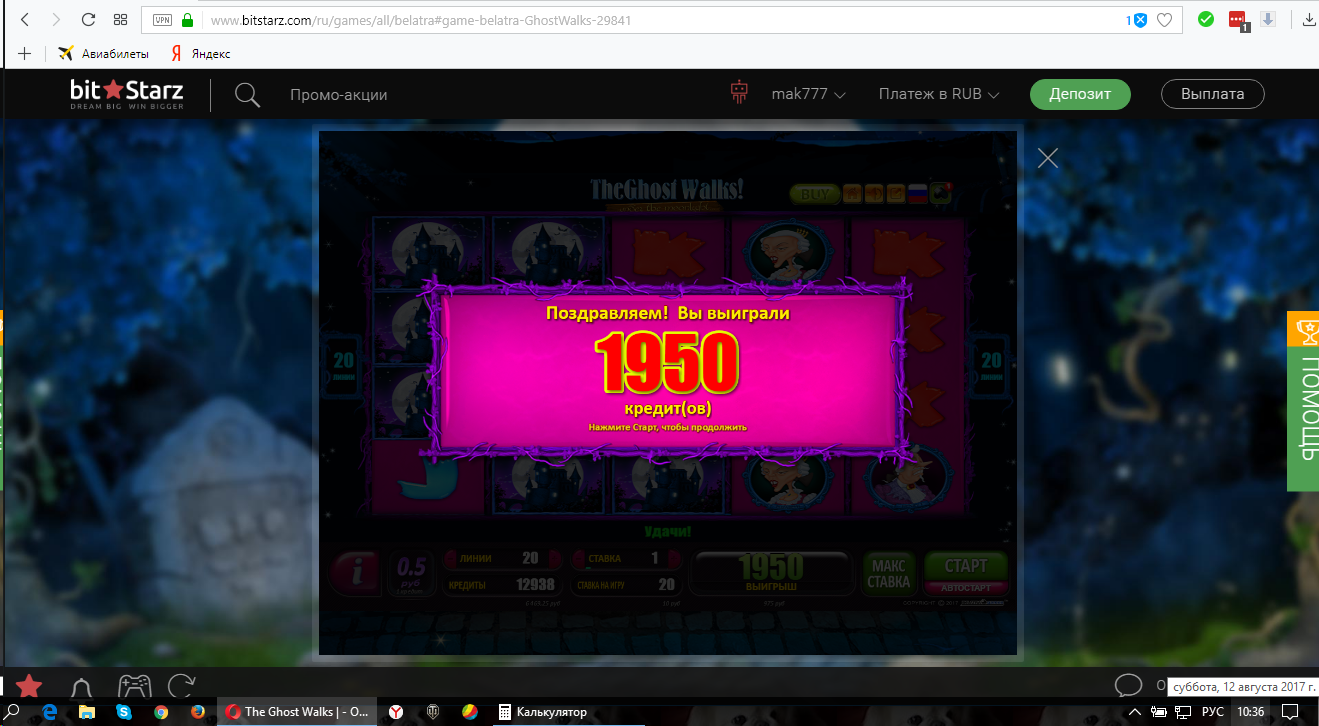Add page to bookmarks with heart icon
The image size is (1319, 726).
click(x=1164, y=20)
